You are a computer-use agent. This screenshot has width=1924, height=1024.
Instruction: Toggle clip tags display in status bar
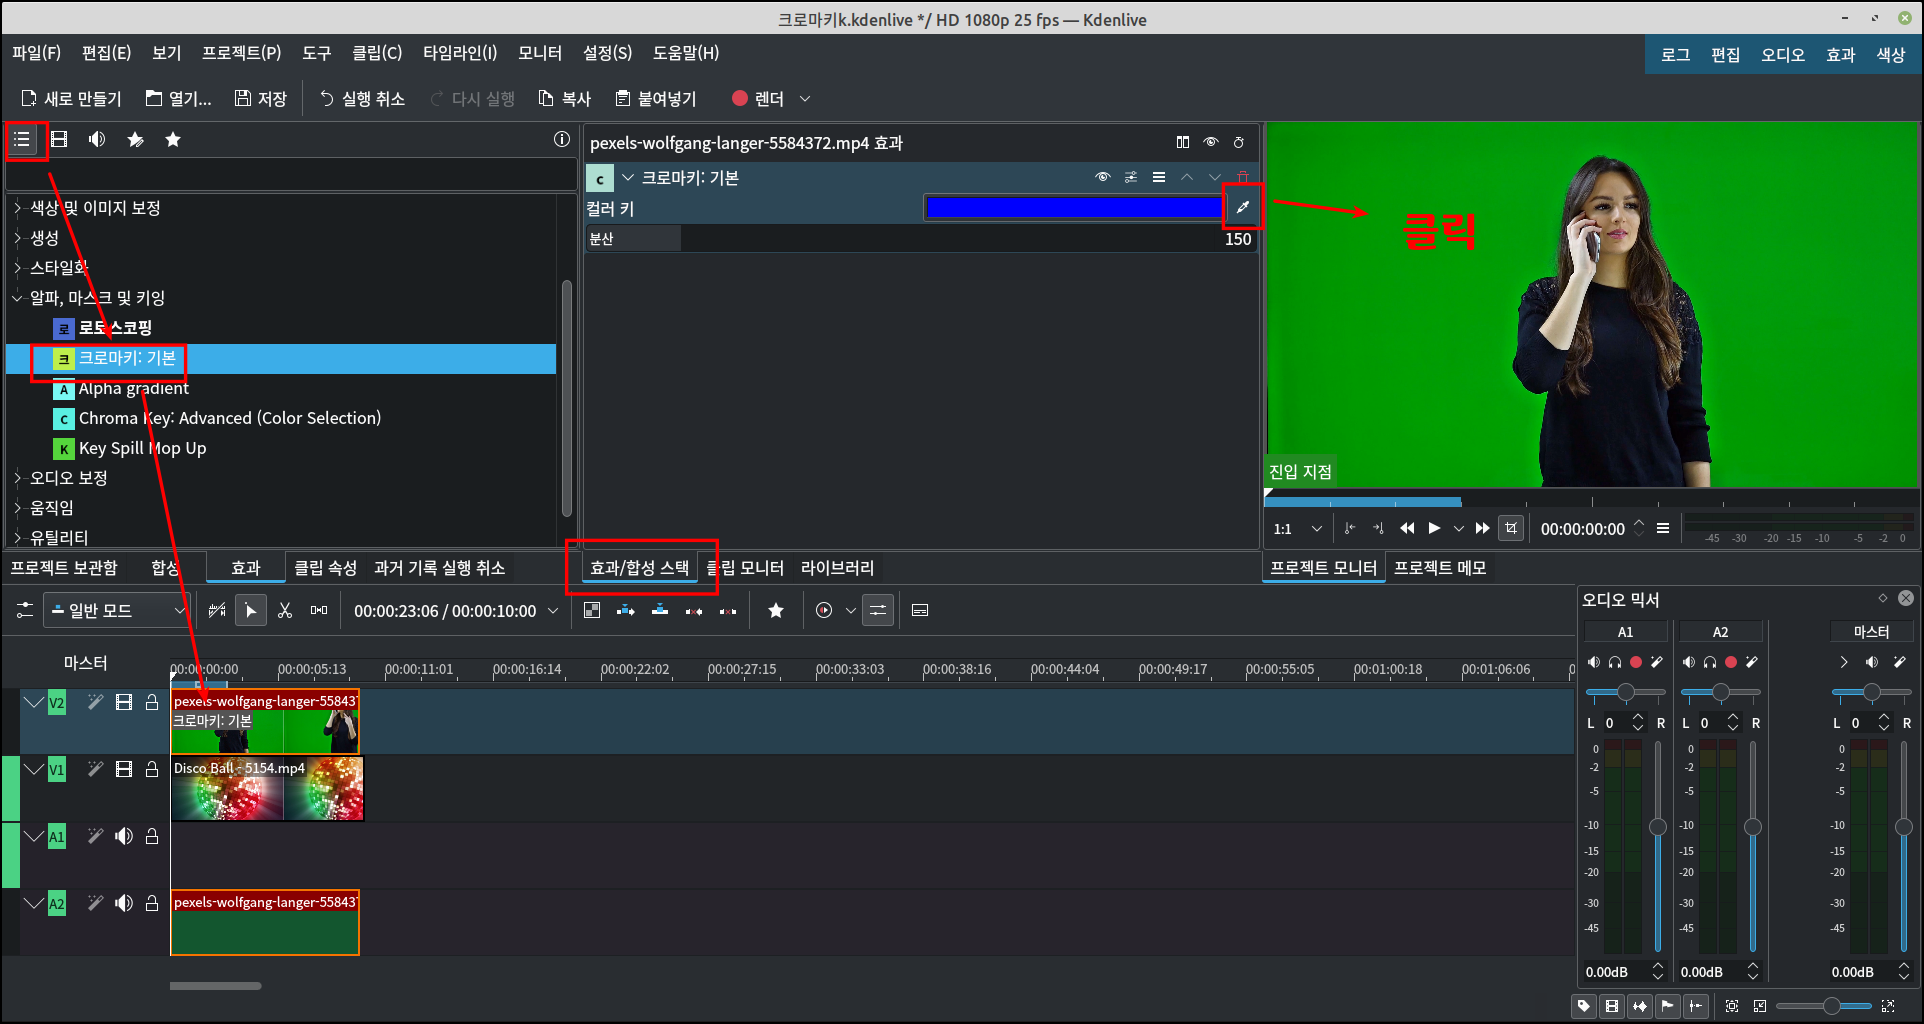(1583, 1006)
